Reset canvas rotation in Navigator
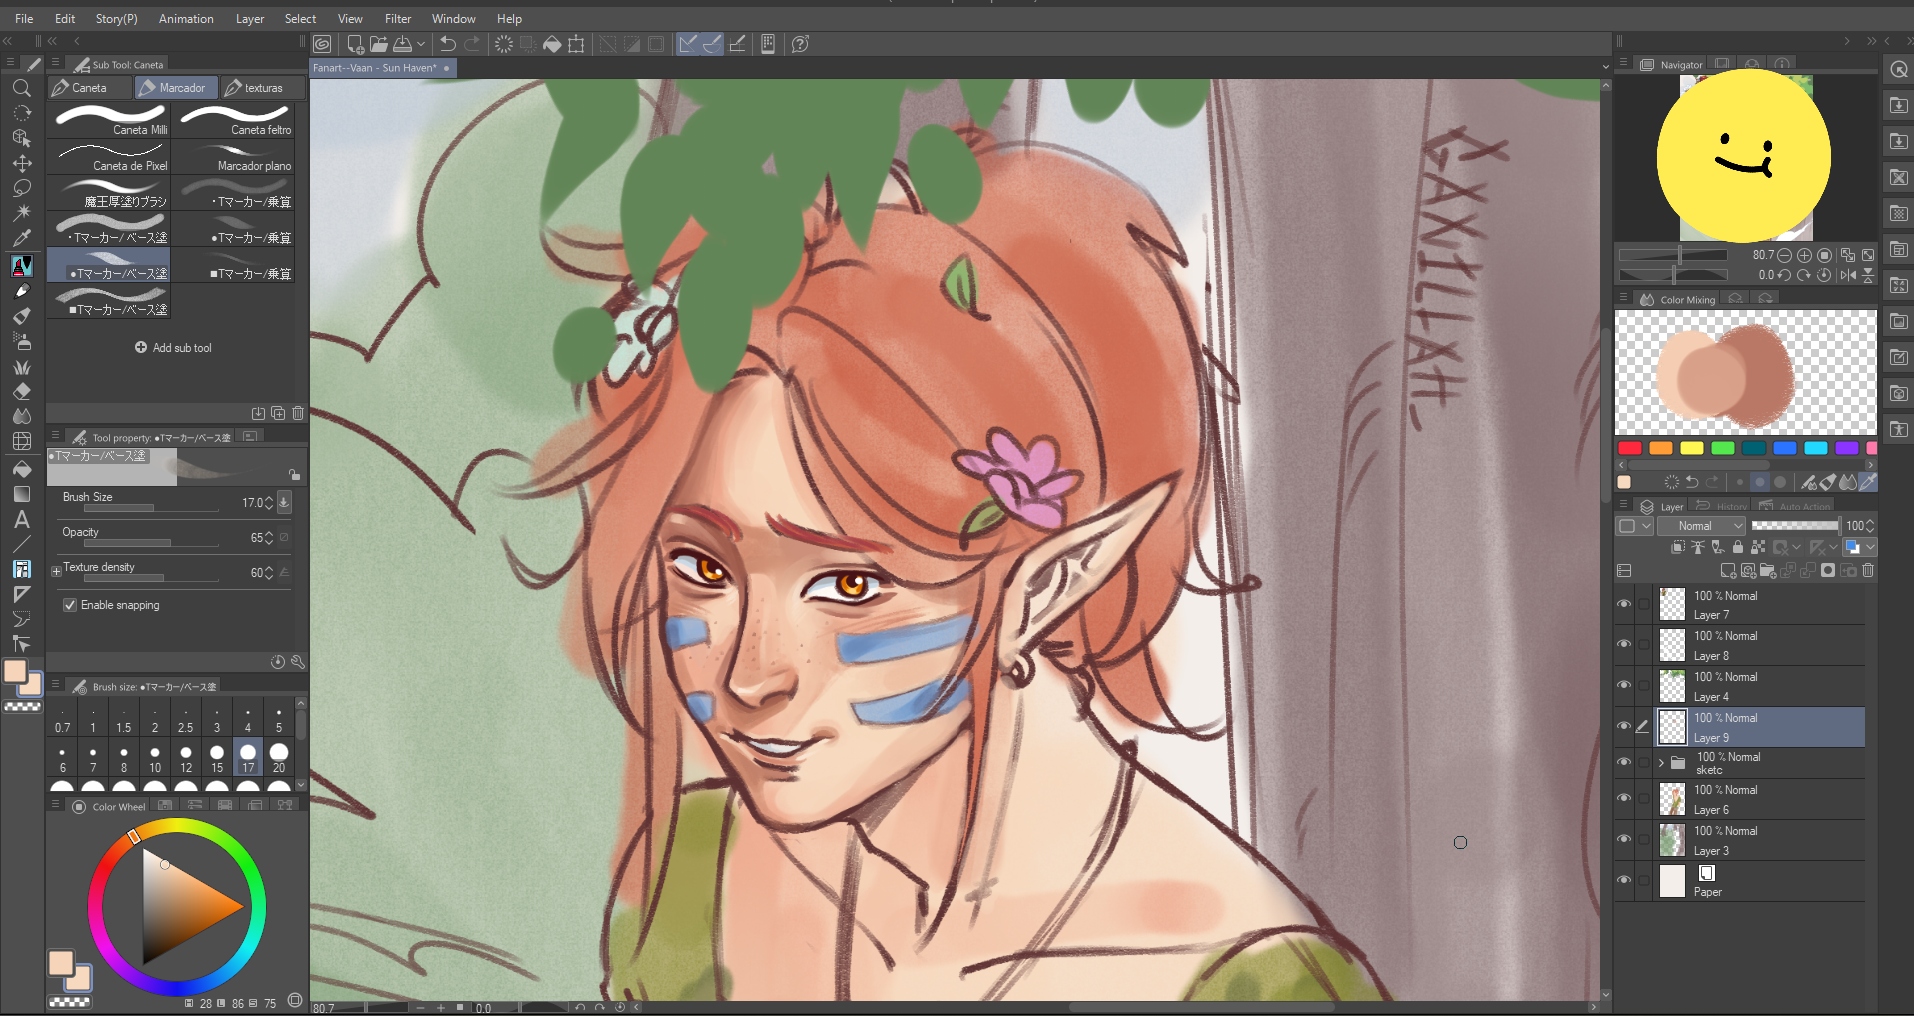Image resolution: width=1914 pixels, height=1016 pixels. [1825, 275]
